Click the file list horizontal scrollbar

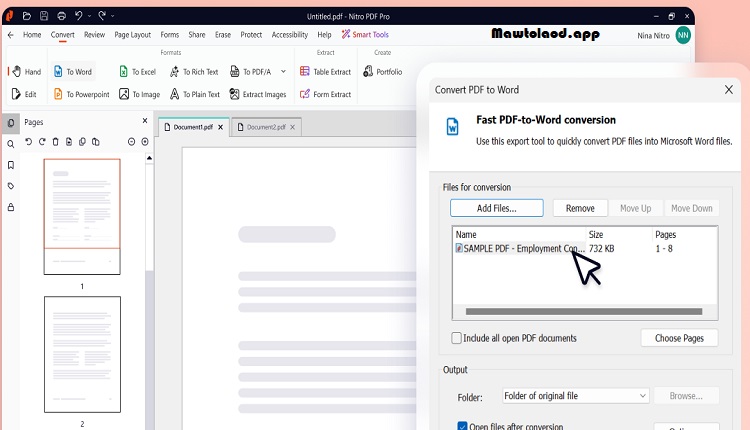(584, 311)
